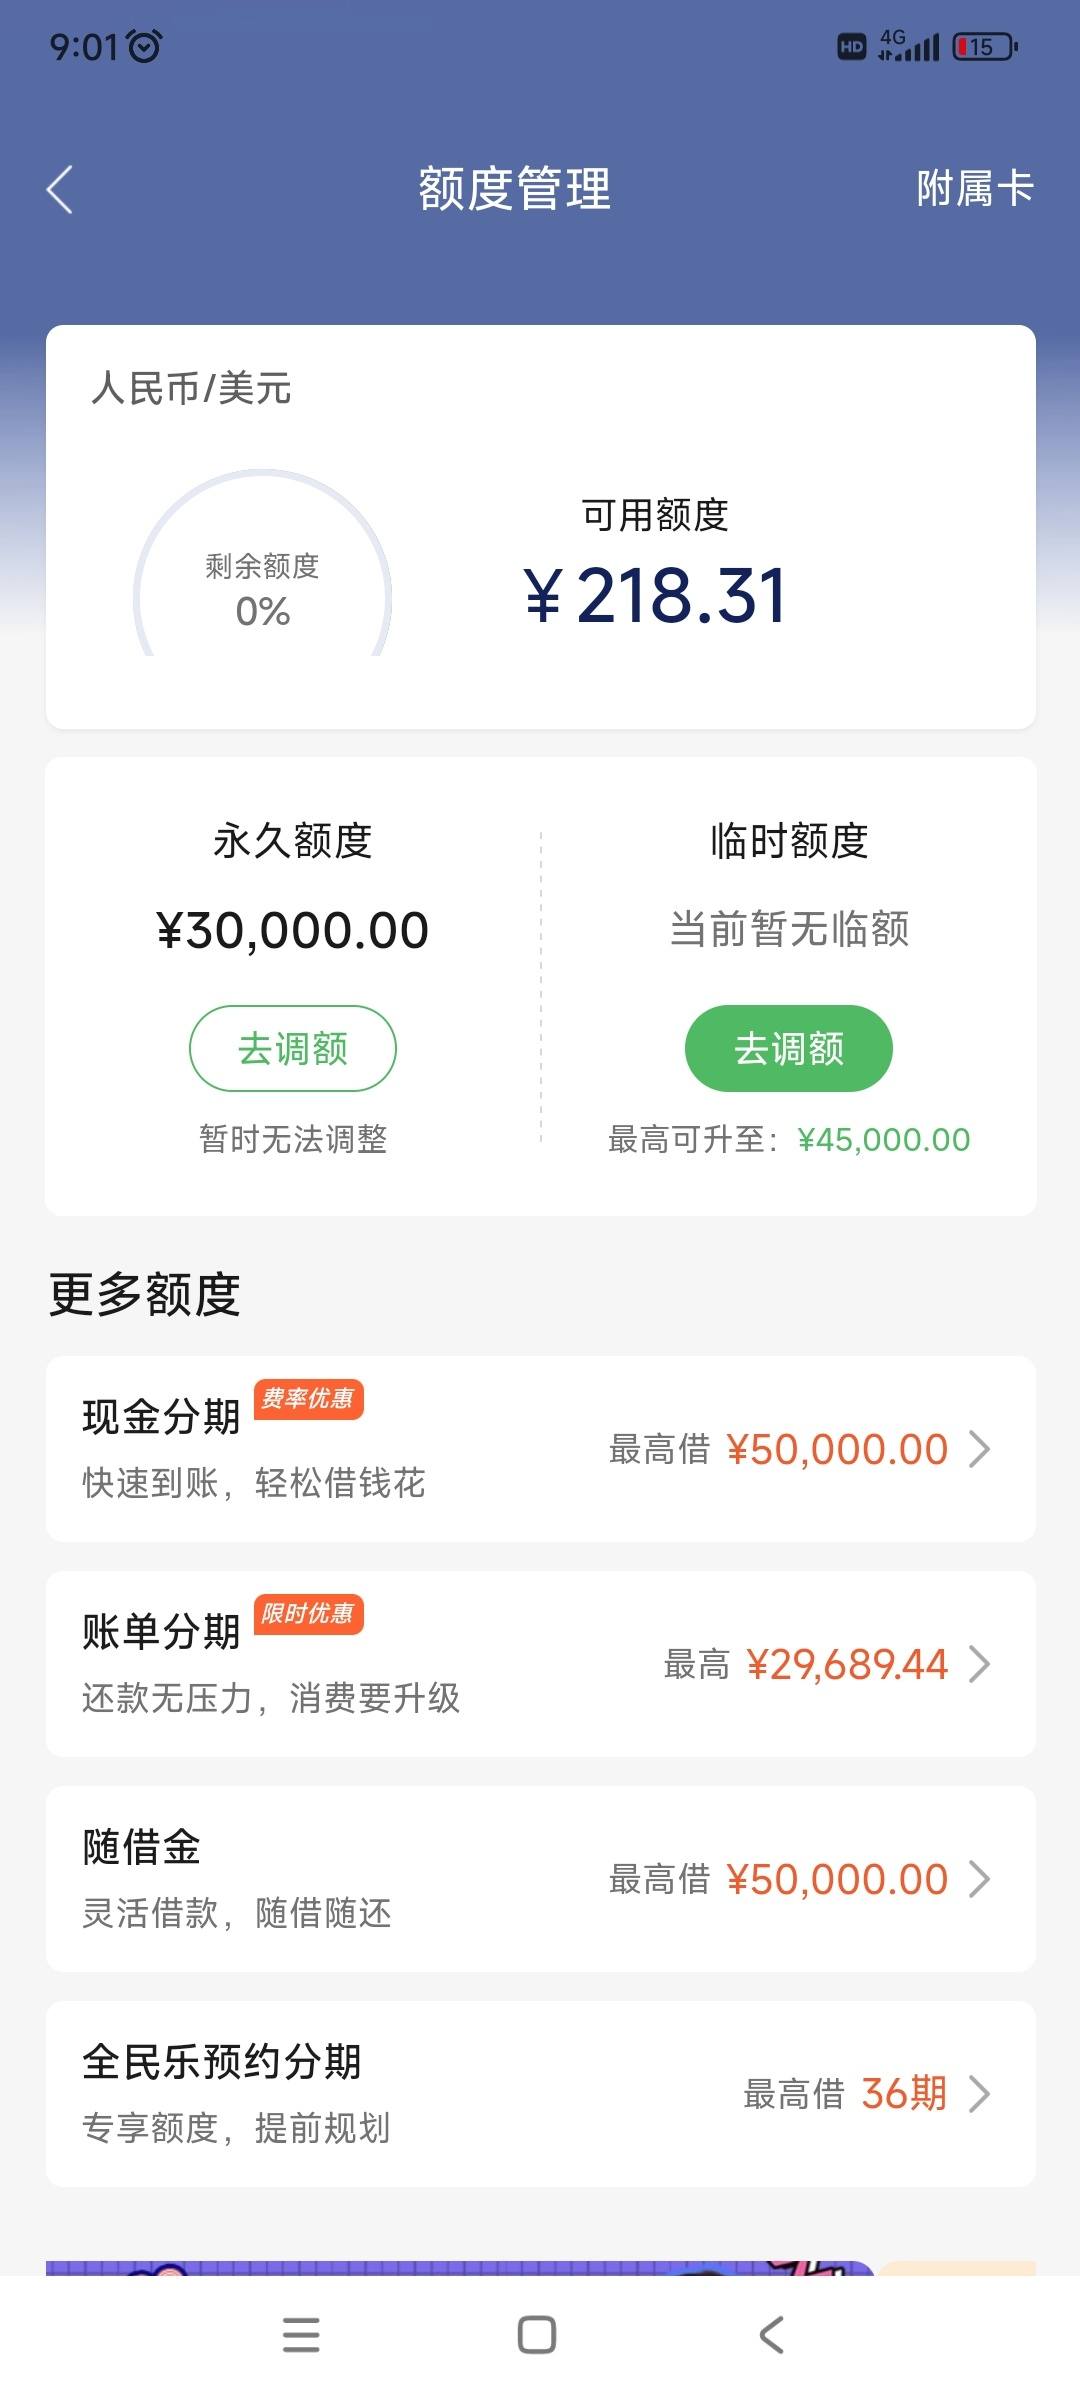Screen dimensions: 1080x2400
Task: Tap the back arrow in the header
Action: [60, 189]
